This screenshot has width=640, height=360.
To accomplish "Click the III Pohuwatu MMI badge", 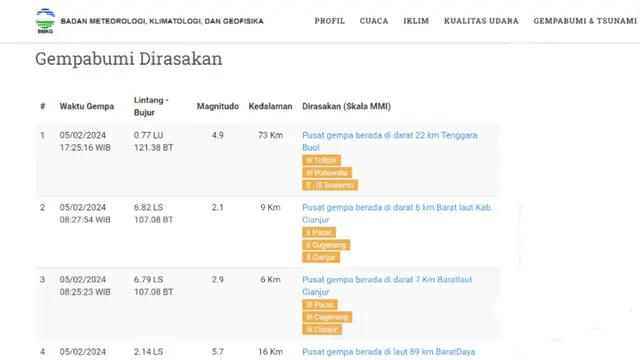I will (x=327, y=173).
